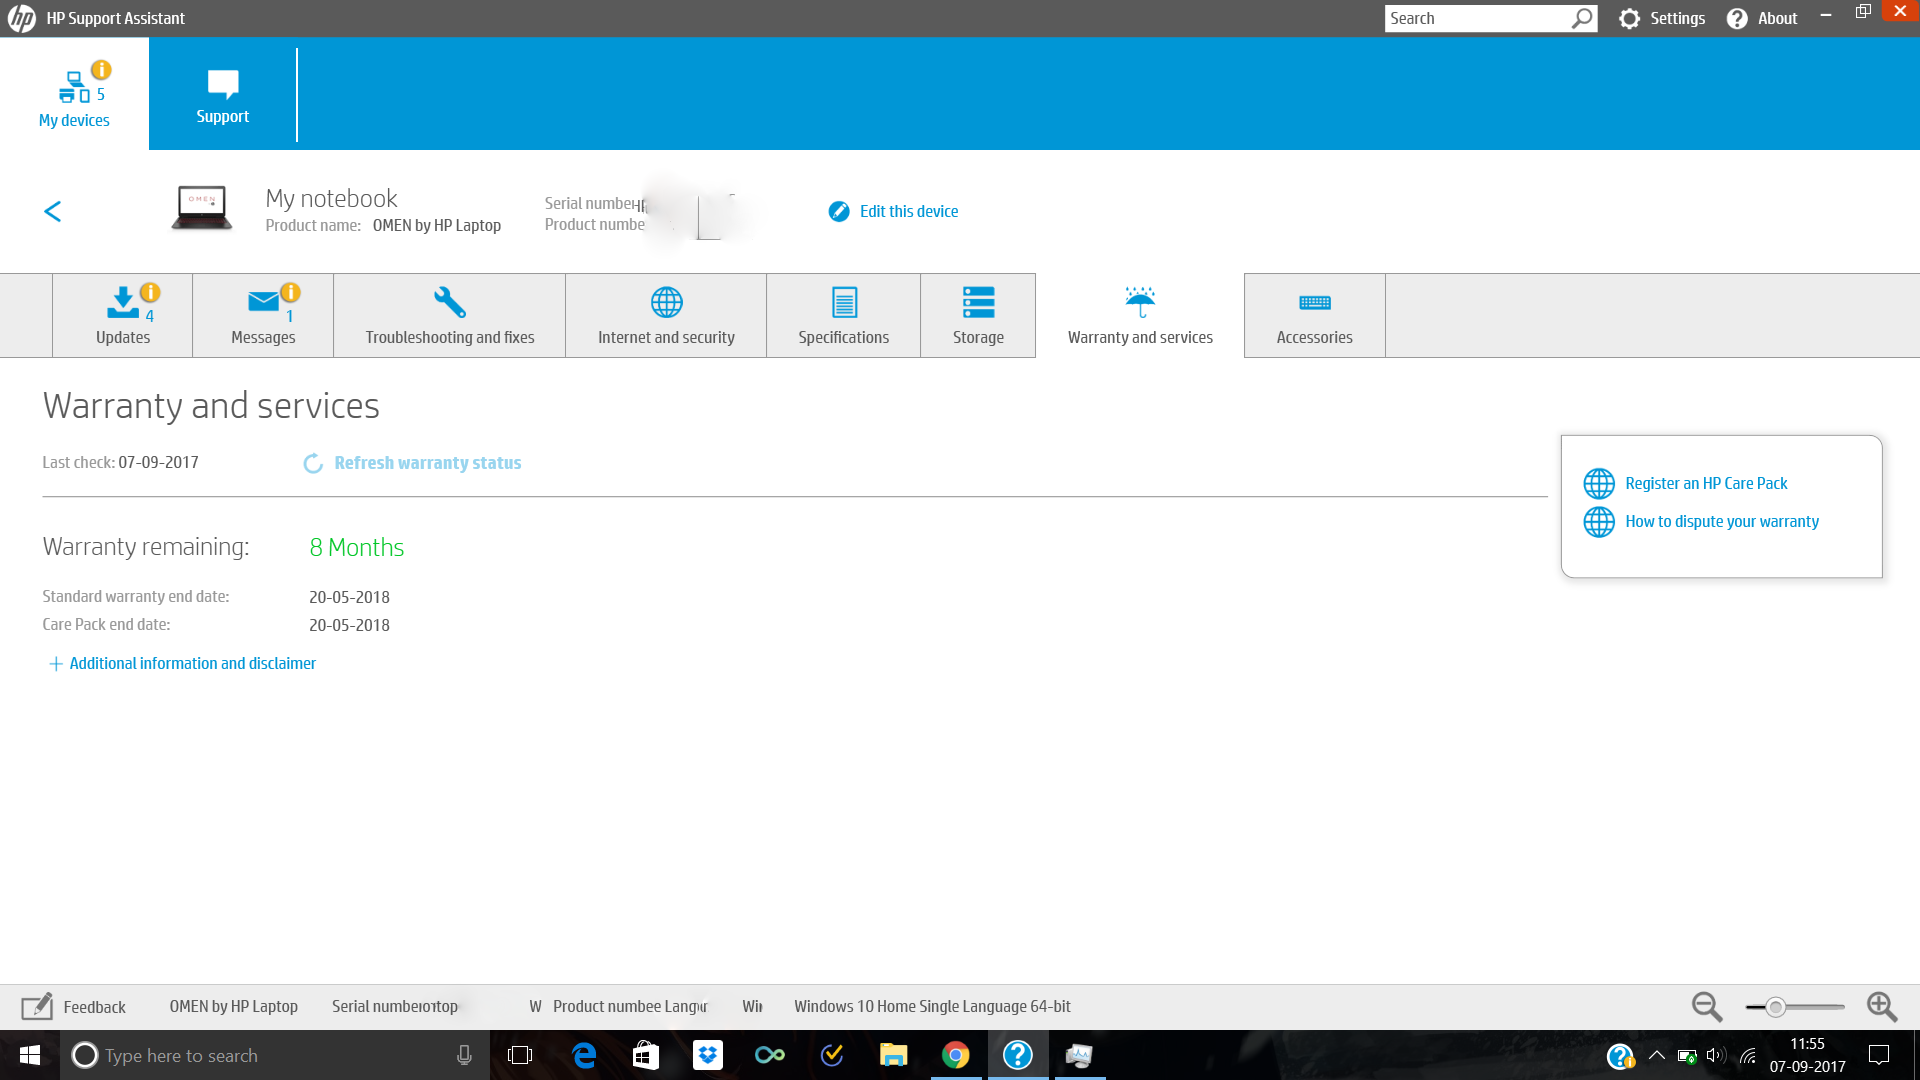
Task: Click How to dispute your warranty
Action: click(x=1721, y=521)
